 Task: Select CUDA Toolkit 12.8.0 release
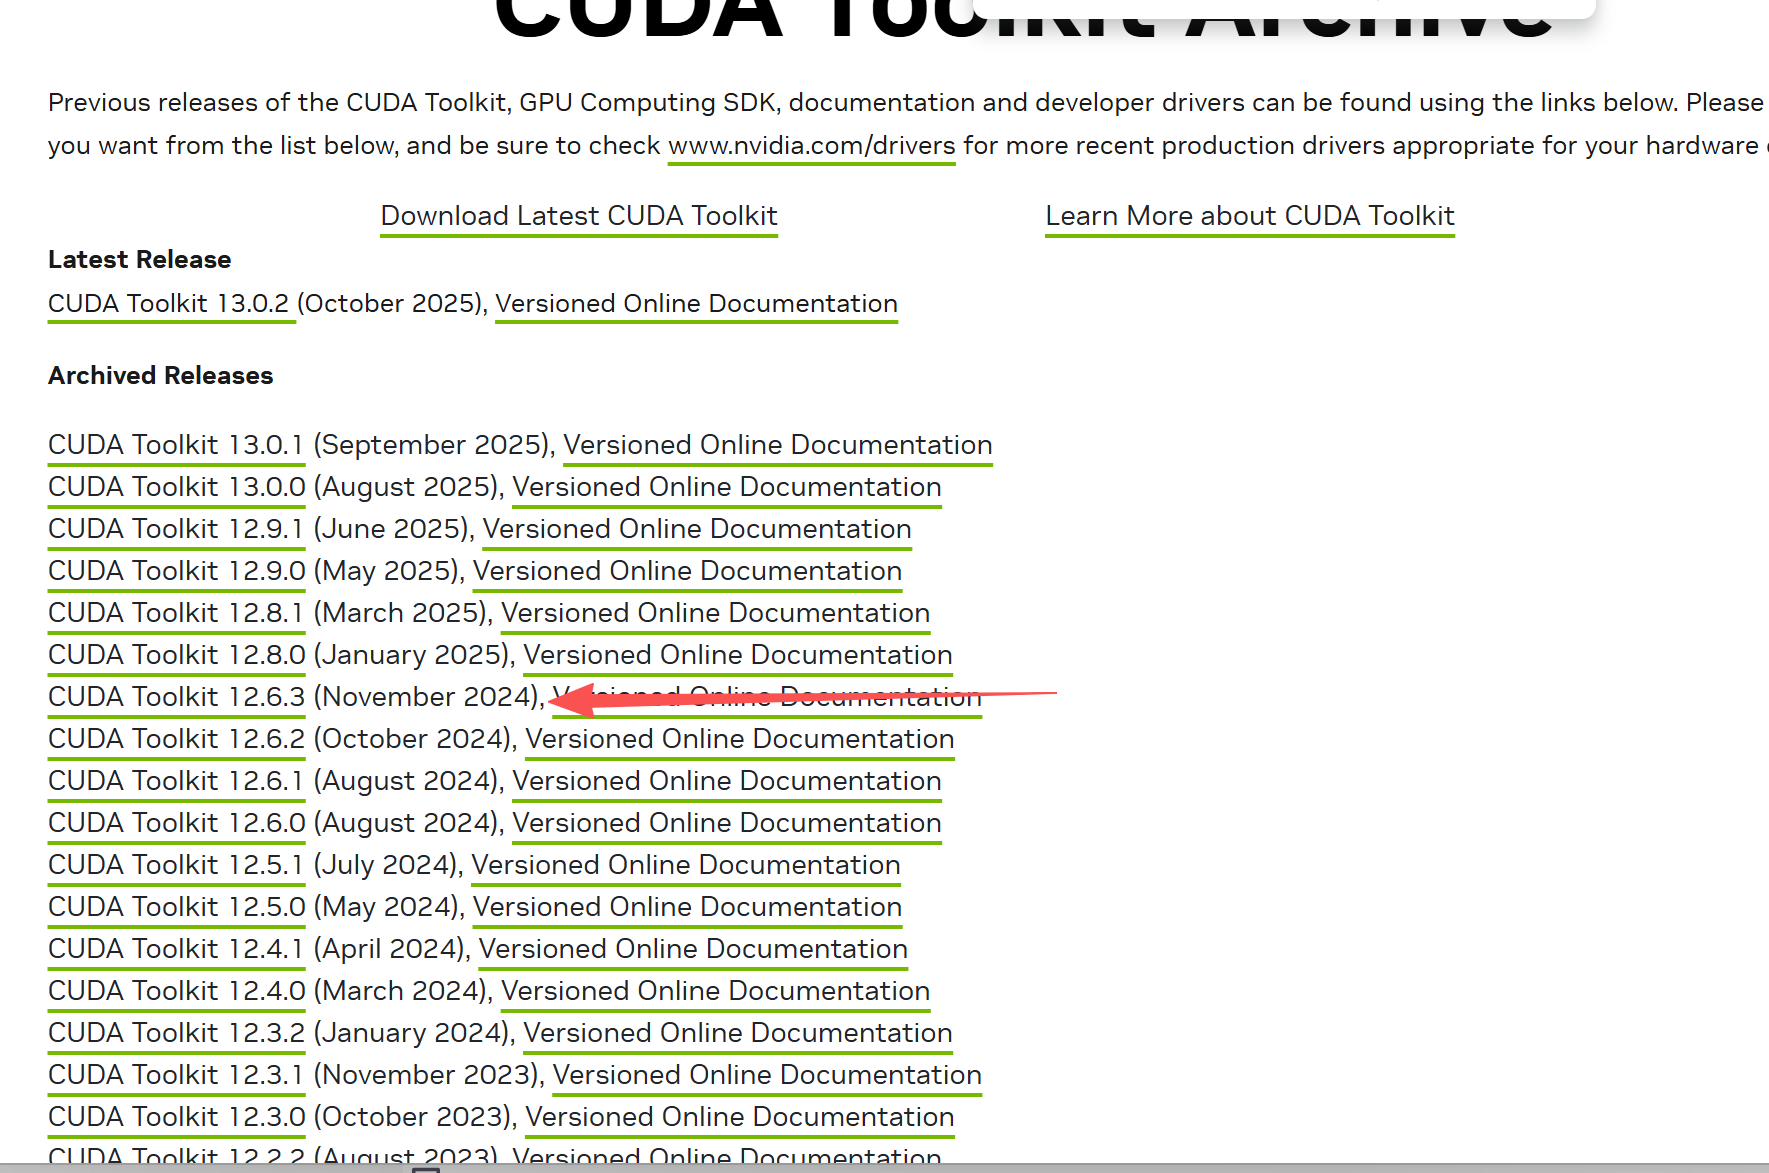pos(176,655)
